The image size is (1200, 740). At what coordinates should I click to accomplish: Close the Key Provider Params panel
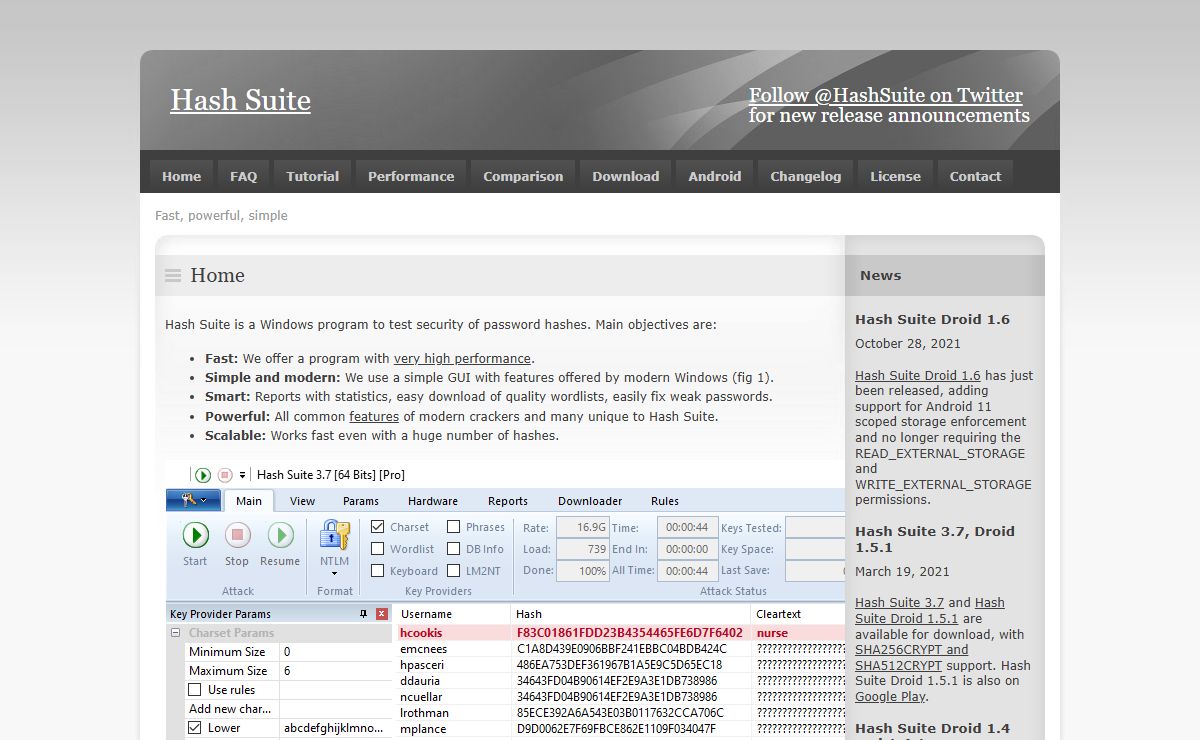point(382,614)
